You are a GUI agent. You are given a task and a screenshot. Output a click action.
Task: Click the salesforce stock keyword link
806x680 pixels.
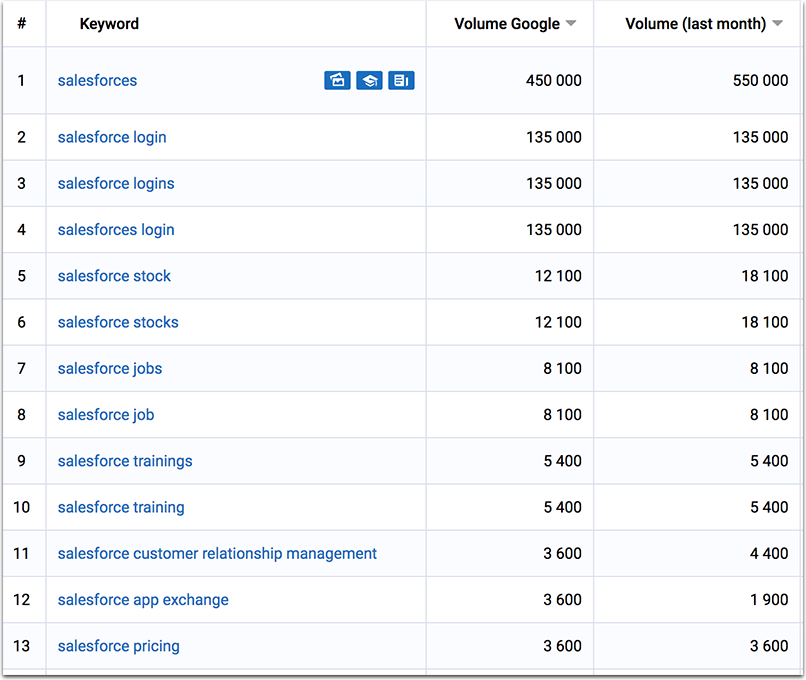(x=114, y=276)
